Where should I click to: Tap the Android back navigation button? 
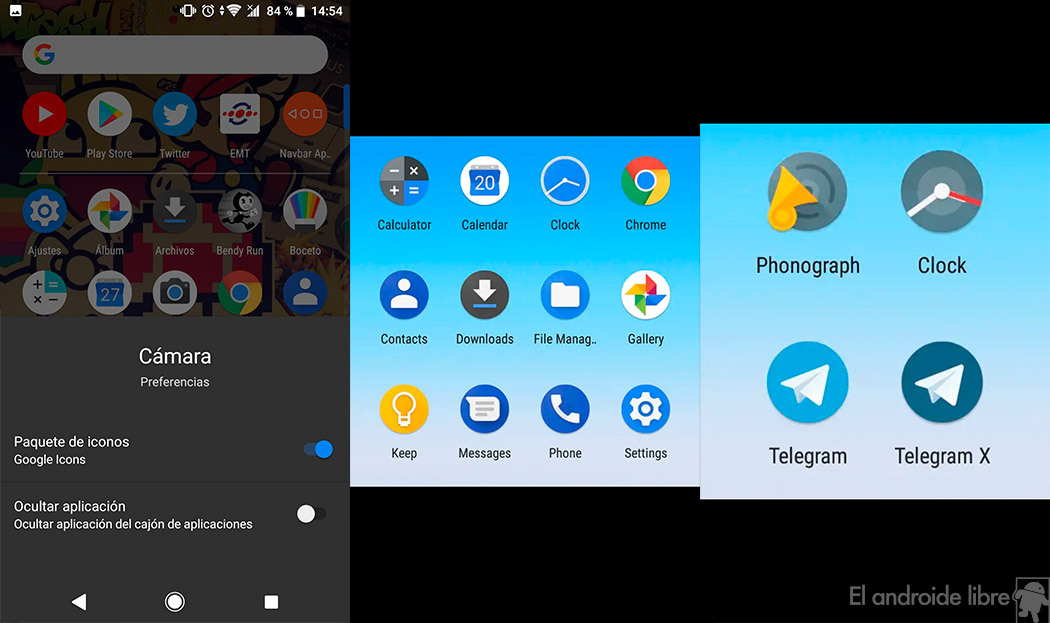pyautogui.click(x=79, y=602)
